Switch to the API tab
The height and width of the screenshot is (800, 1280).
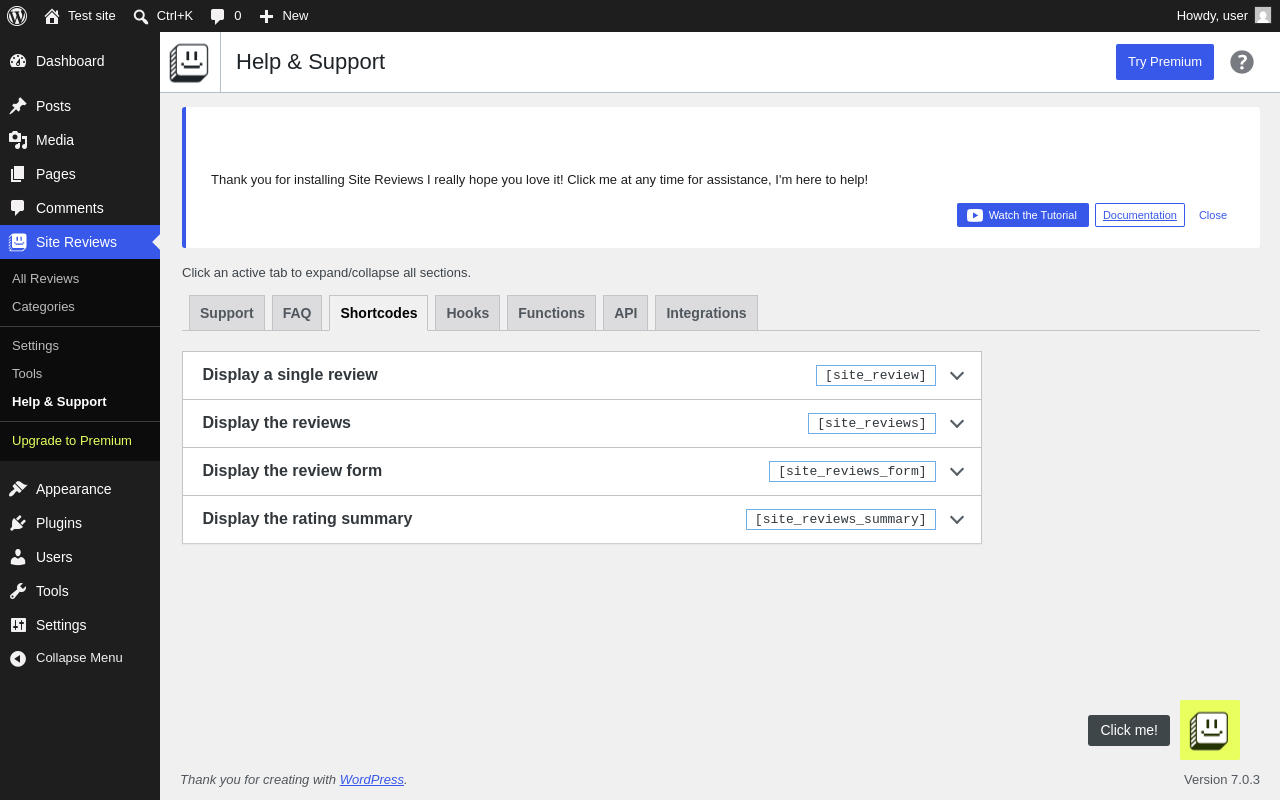[626, 313]
